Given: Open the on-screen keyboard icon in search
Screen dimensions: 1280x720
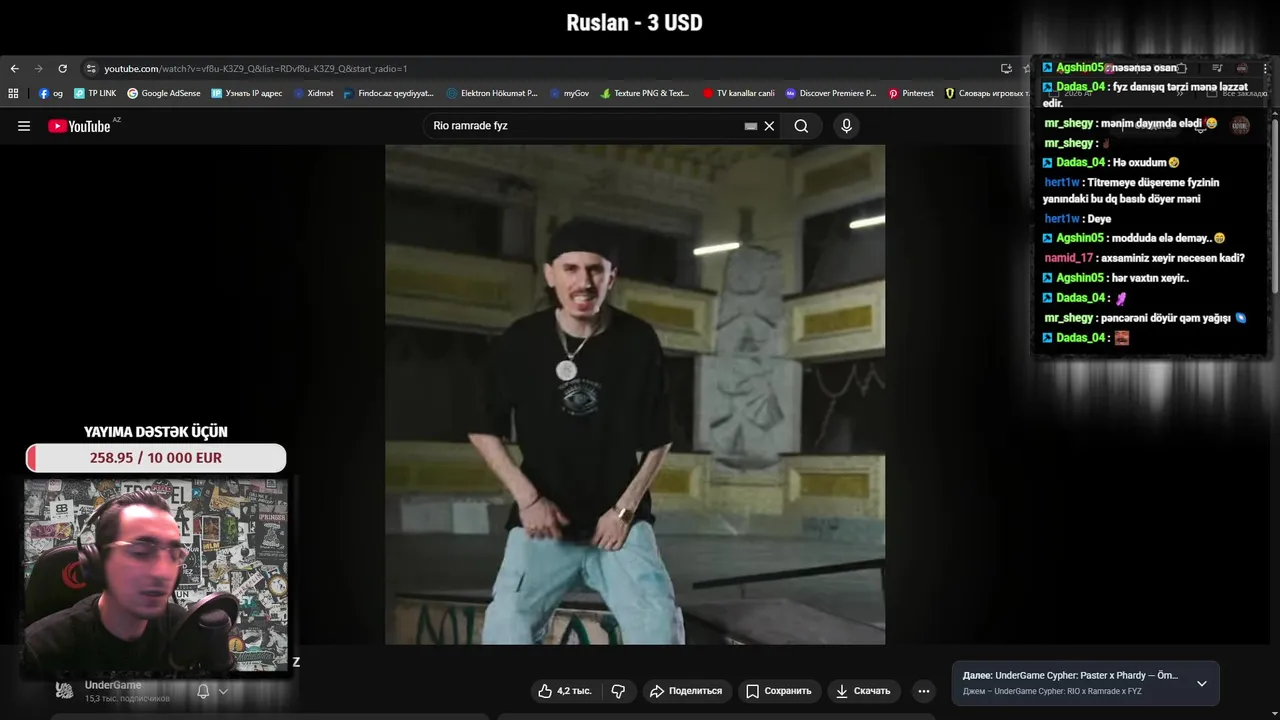Looking at the screenshot, I should point(751,126).
